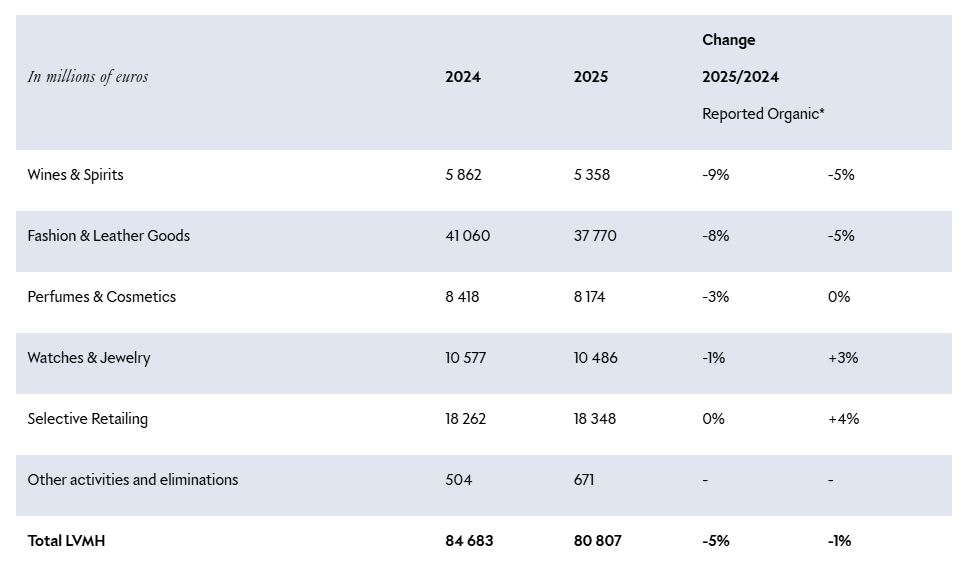
Task: Click Other activities 2025 value 671
Action: tap(584, 480)
